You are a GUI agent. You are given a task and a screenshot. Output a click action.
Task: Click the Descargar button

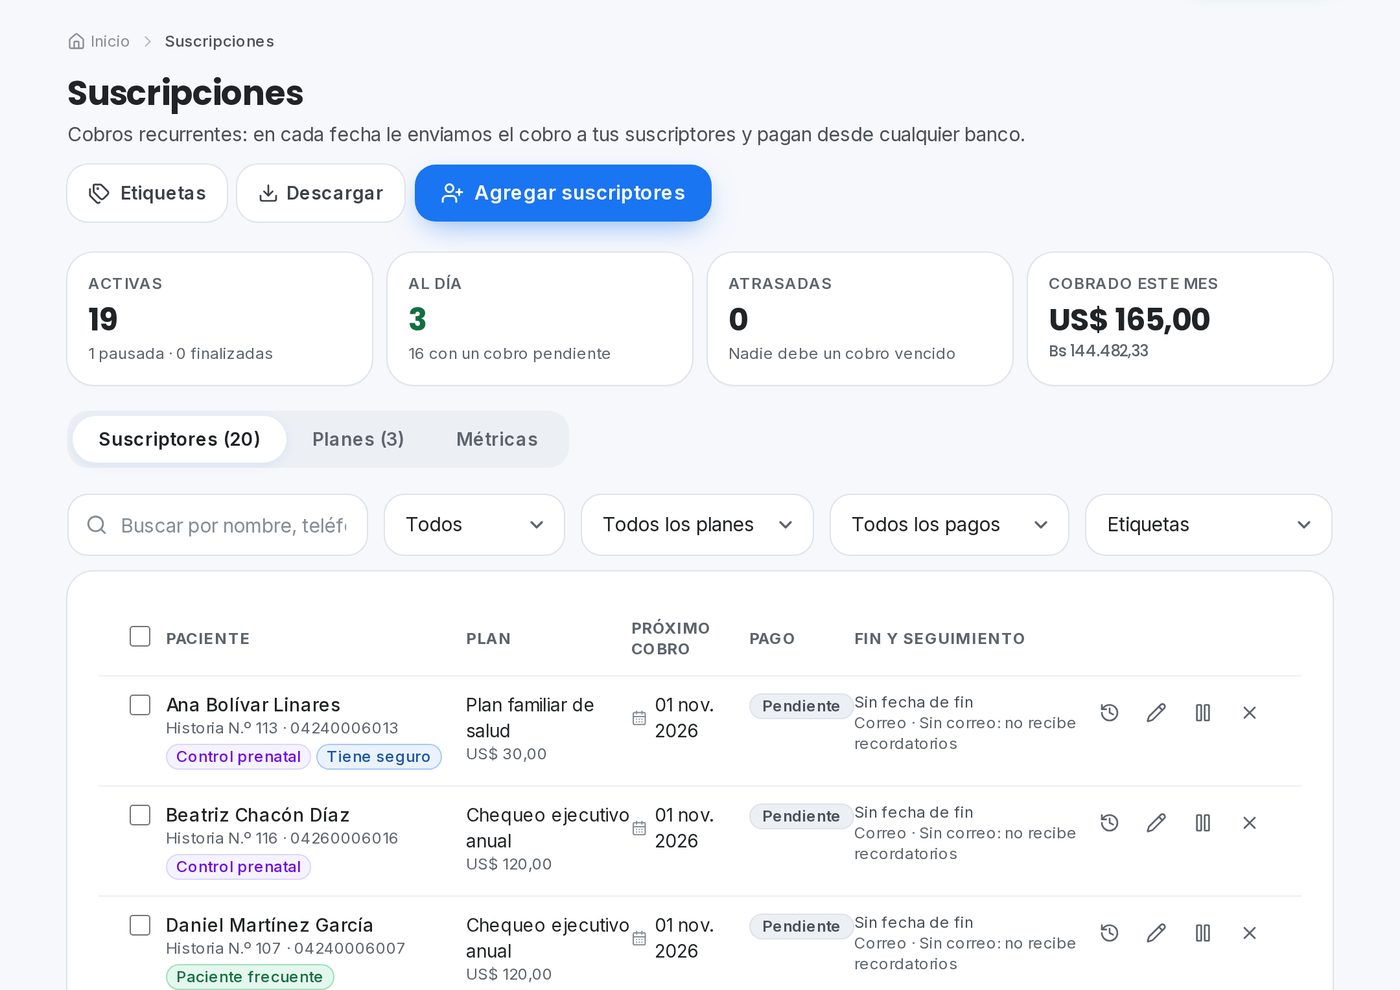[x=320, y=193]
